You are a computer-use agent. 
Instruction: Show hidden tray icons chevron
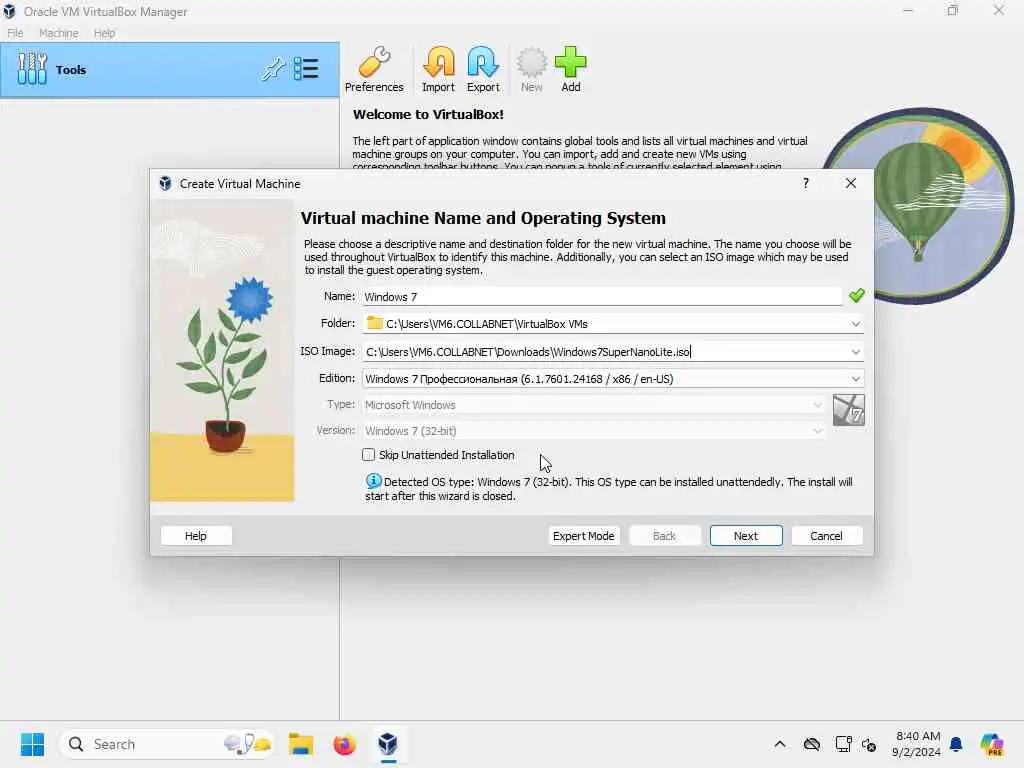[780, 744]
